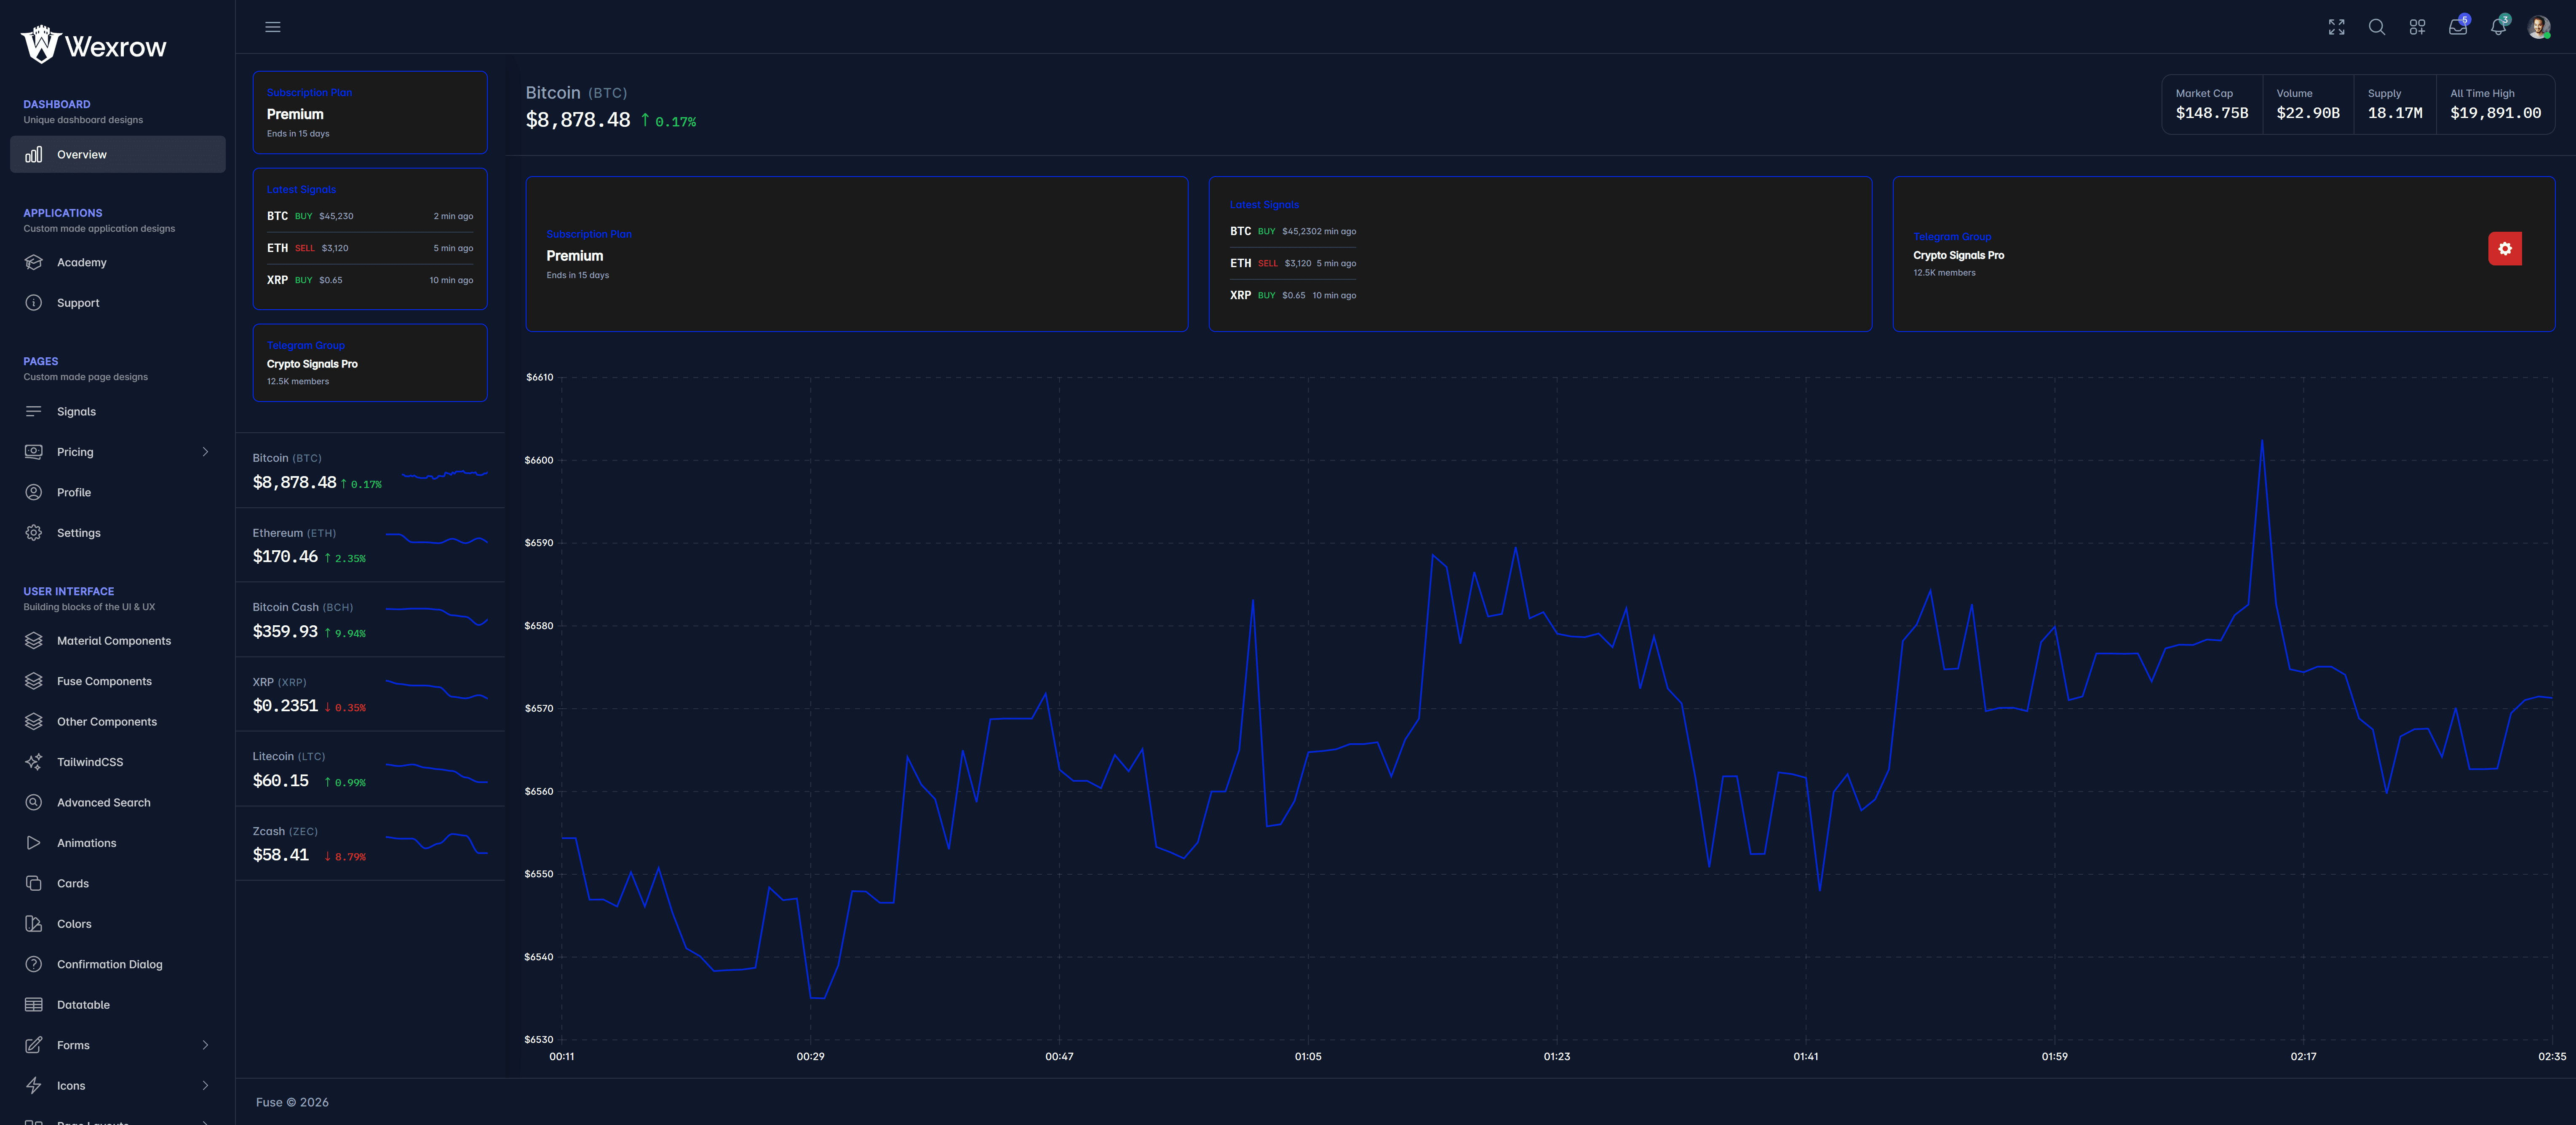Open the search icon in the header
This screenshot has height=1125, width=2576.
[x=2377, y=27]
